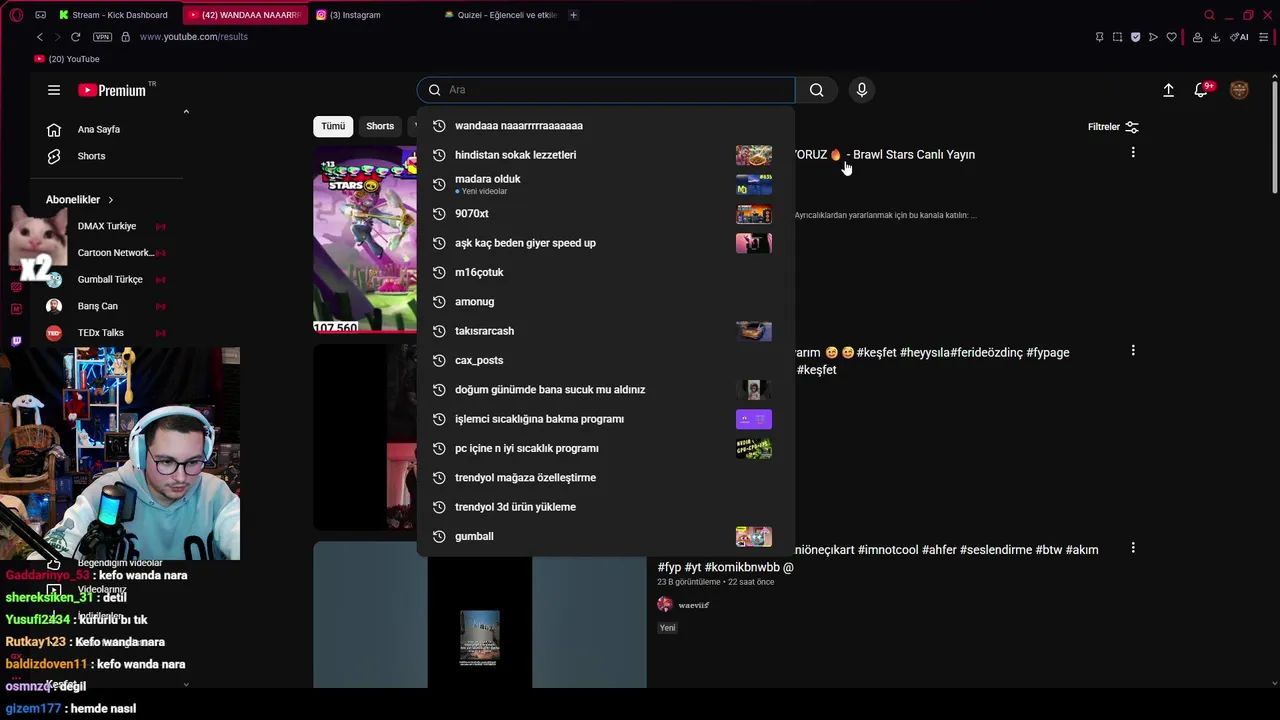Screen dimensions: 1280x720
Task: Open the Opera GX main menu logo
Action: click(x=16, y=15)
